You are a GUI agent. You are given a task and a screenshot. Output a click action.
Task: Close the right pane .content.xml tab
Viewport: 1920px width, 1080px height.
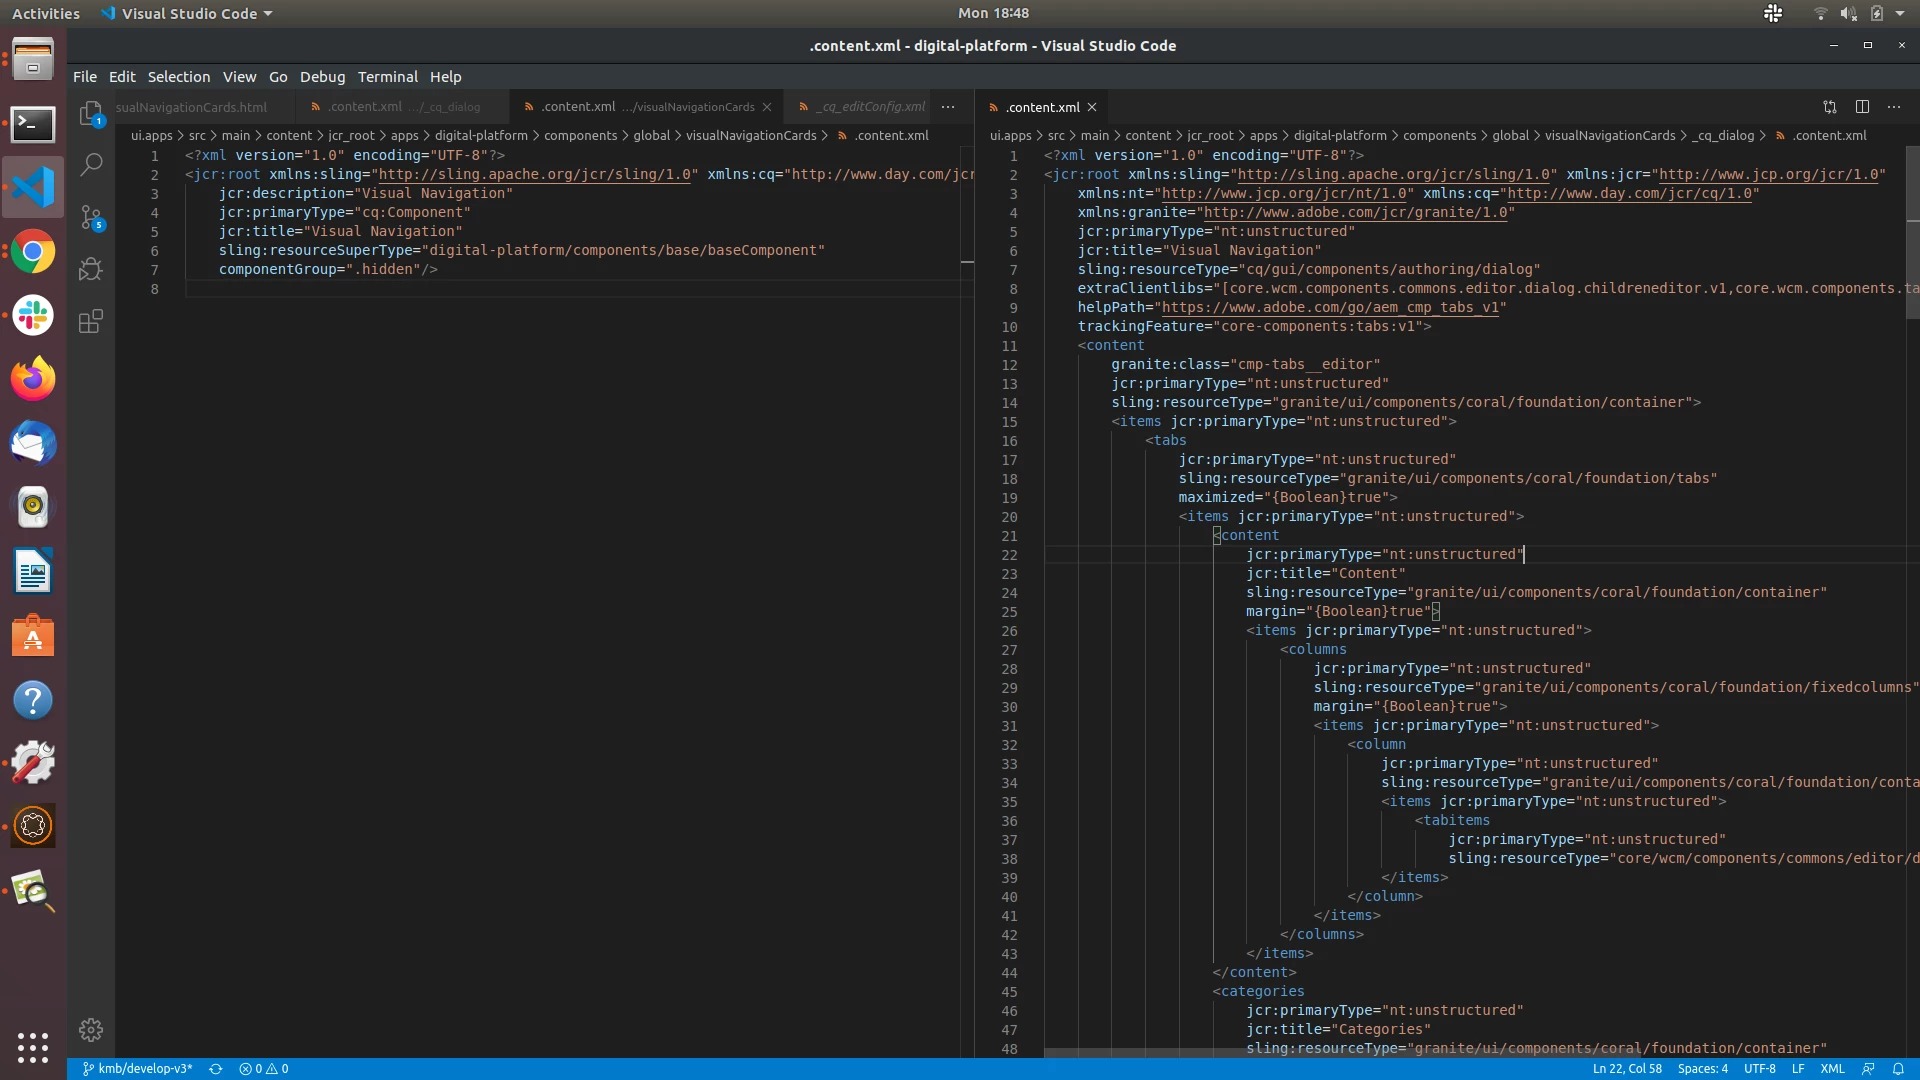(1092, 107)
